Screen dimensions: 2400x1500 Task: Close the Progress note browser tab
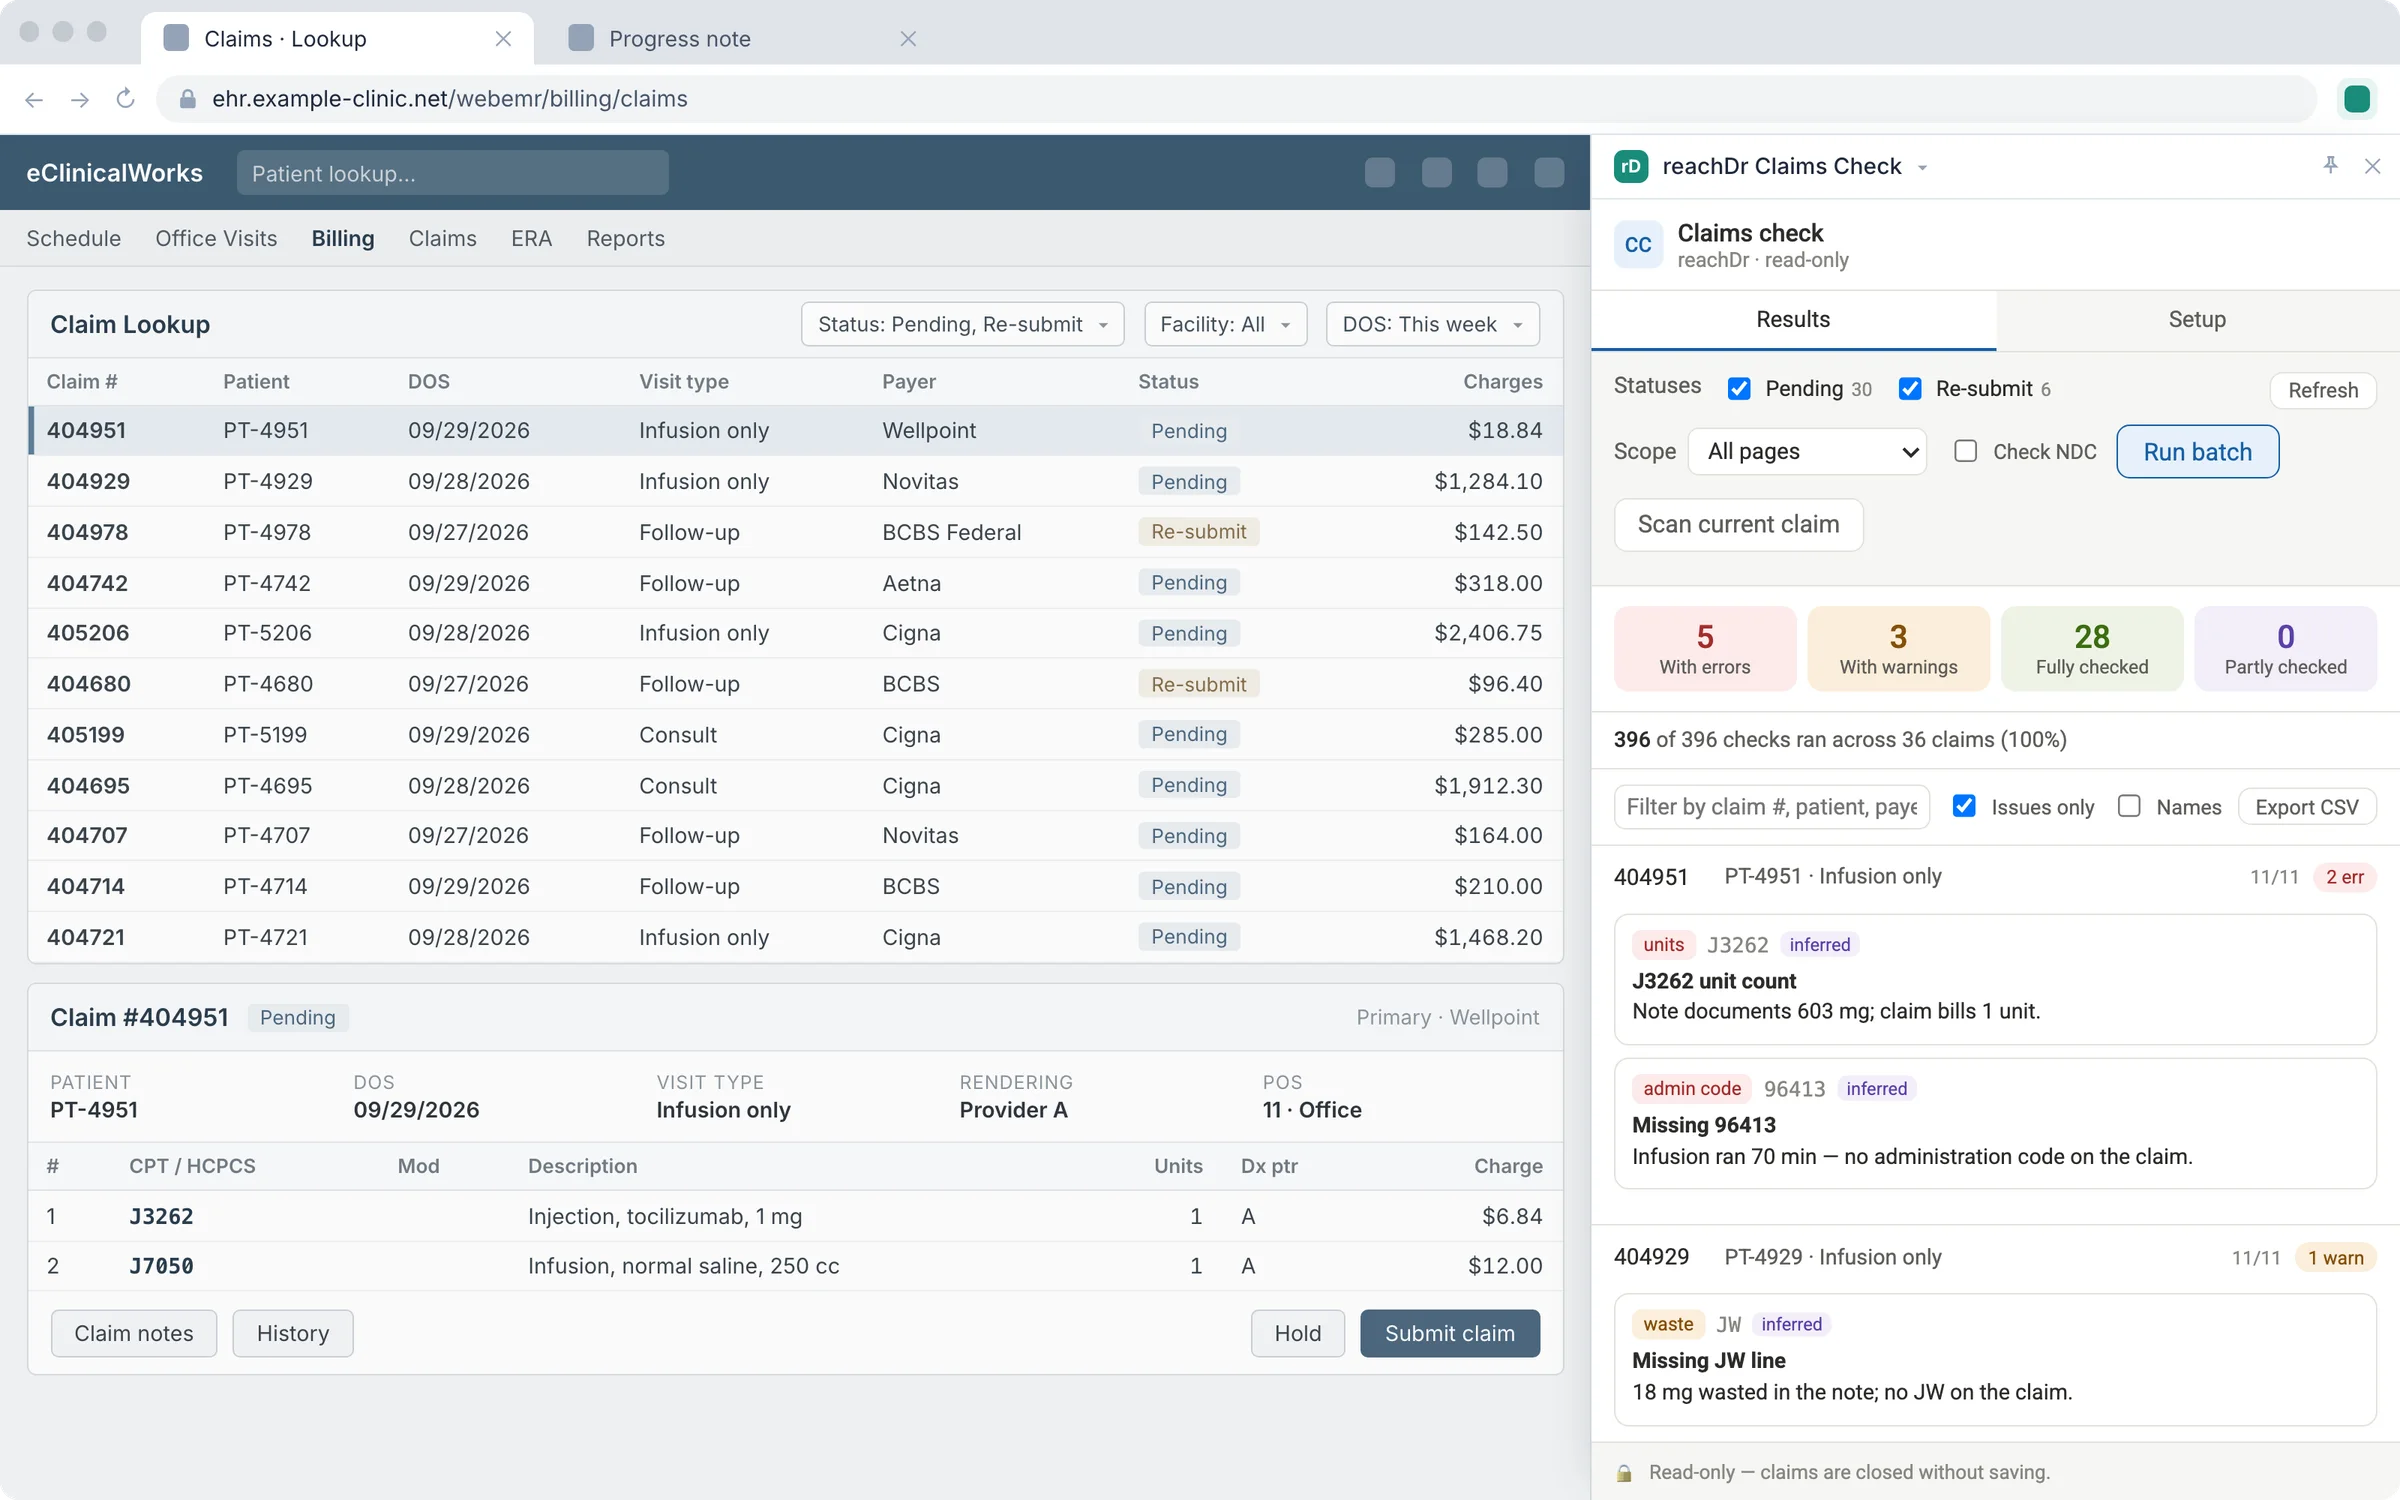908,39
